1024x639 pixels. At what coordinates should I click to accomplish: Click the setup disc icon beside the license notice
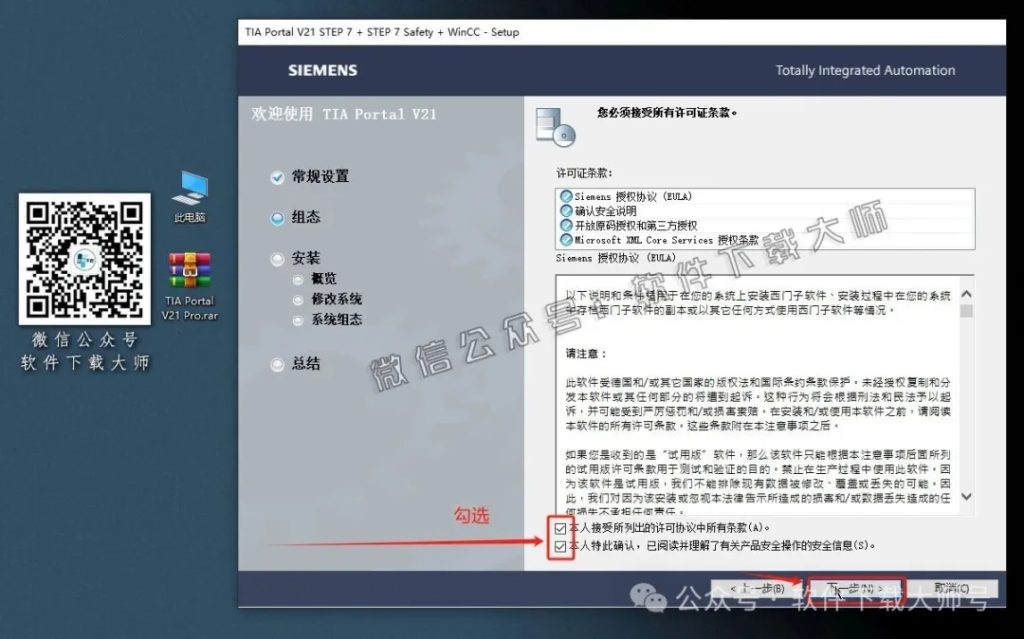[x=555, y=125]
